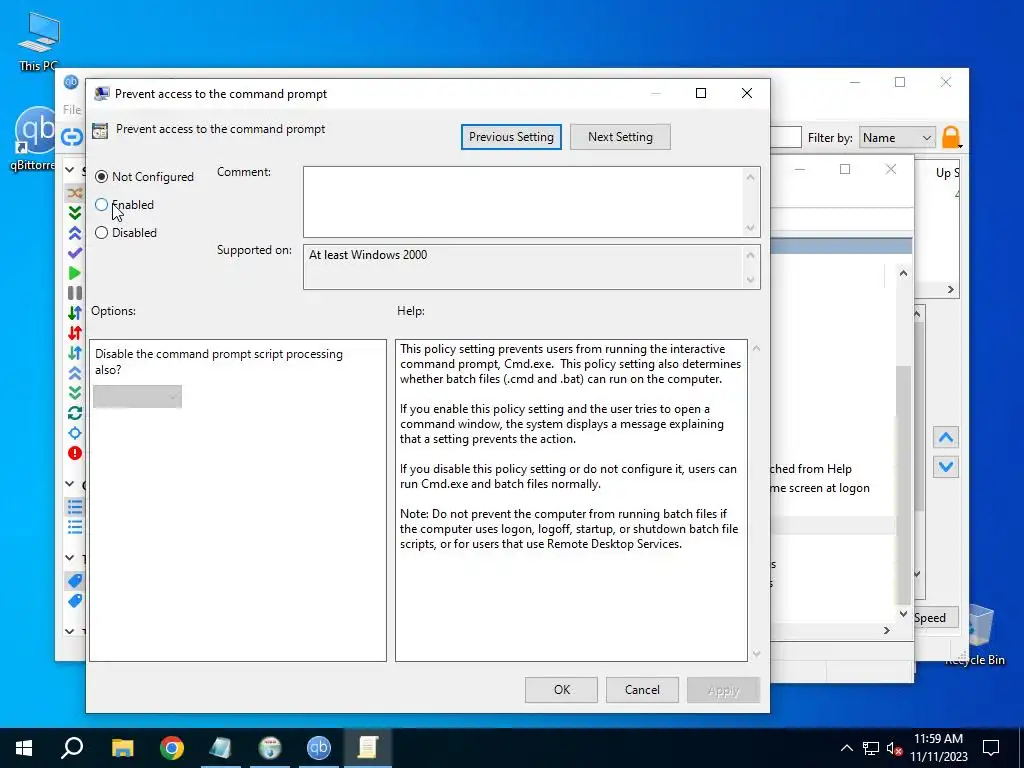Select the Disabled radio button
The width and height of the screenshot is (1024, 768).
[x=101, y=232]
